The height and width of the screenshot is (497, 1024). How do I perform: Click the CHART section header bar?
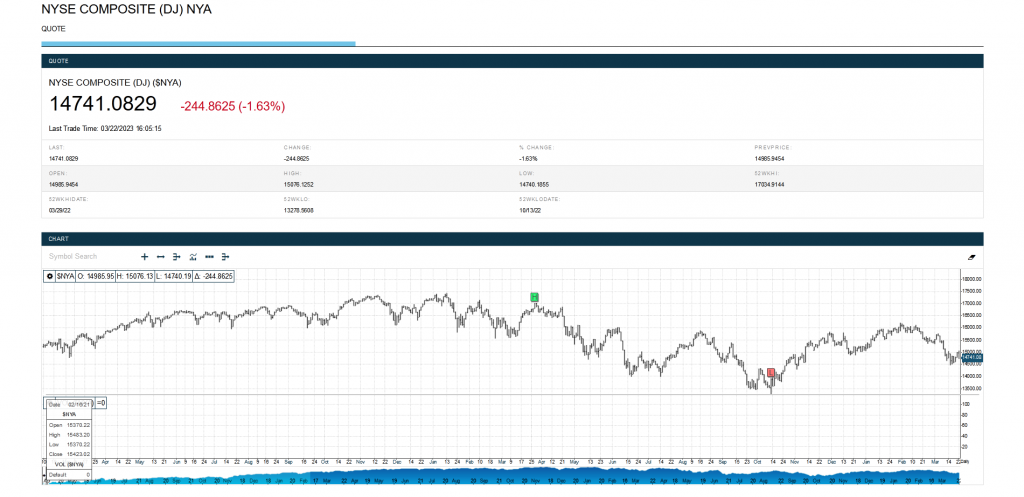tap(512, 239)
